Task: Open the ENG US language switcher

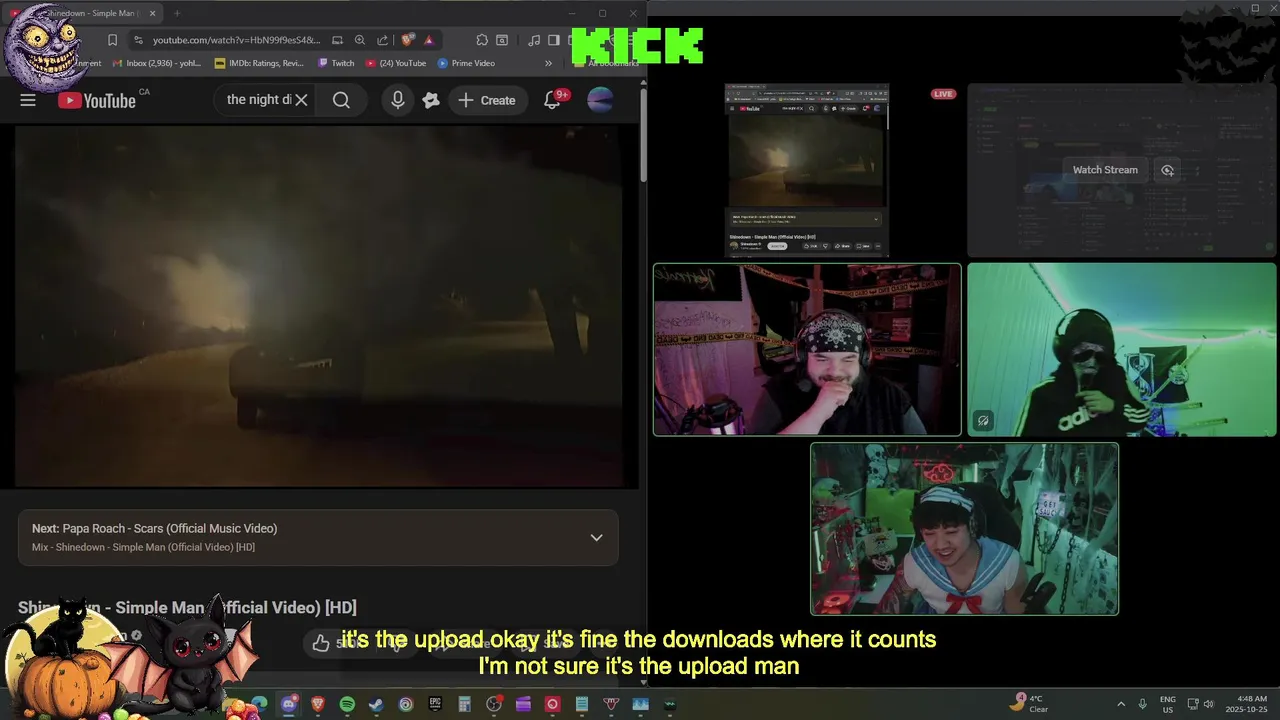Action: click(x=1168, y=704)
